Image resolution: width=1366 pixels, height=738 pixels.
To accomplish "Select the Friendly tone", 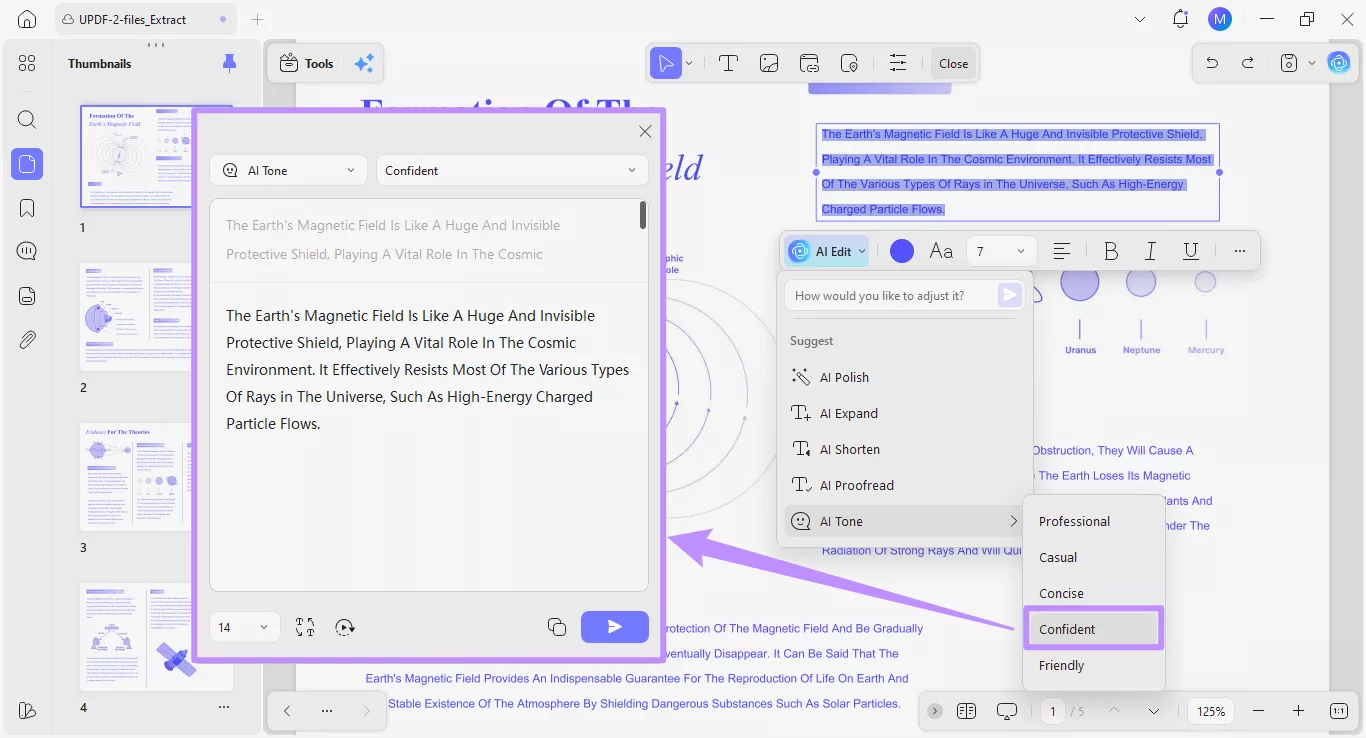I will tap(1094, 665).
